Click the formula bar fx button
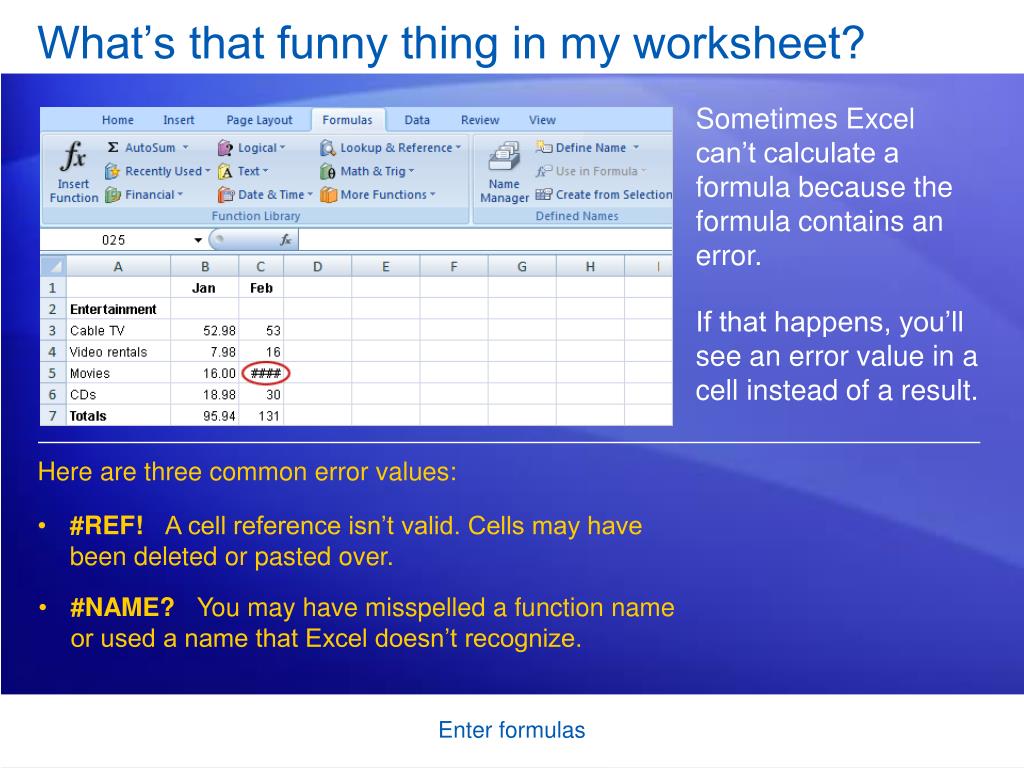Screen dimensions: 1024x768 285,240
